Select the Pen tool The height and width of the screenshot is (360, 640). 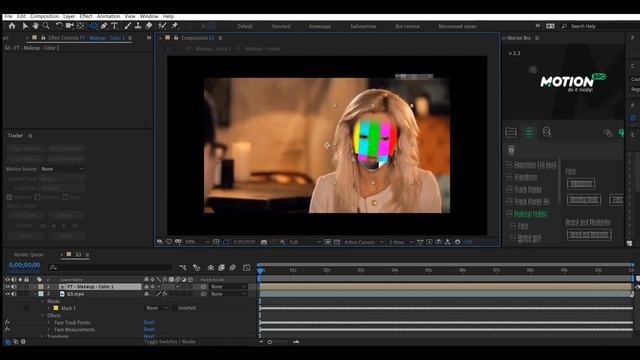click(x=104, y=26)
